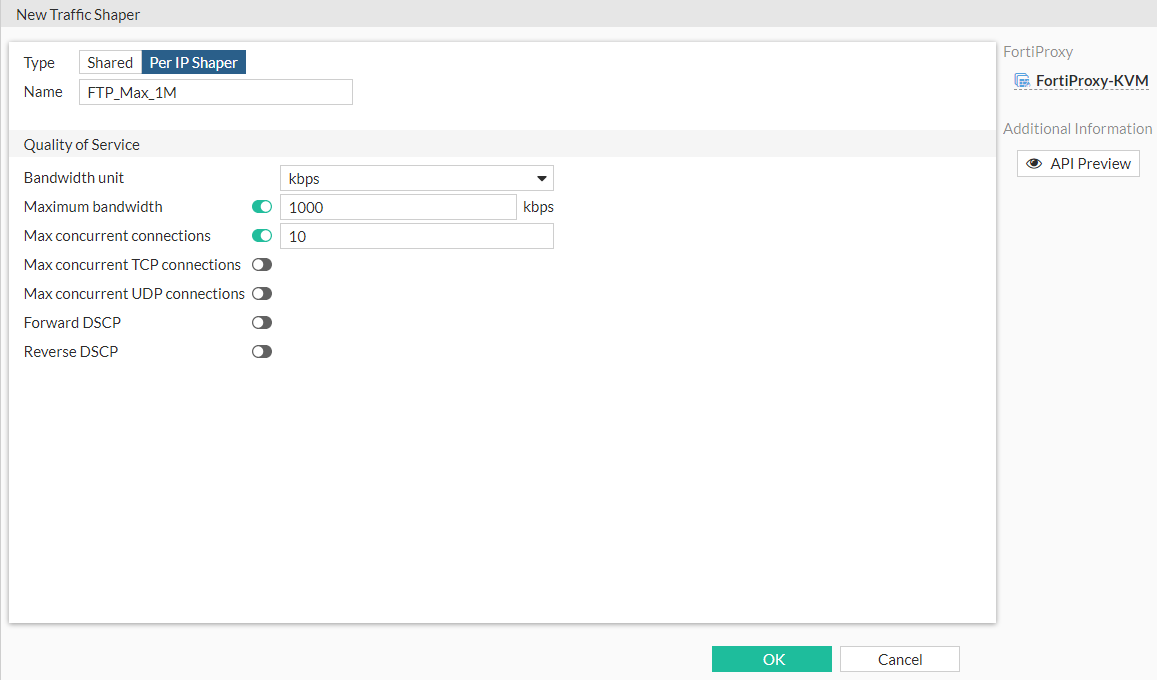1157x680 pixels.
Task: Select the Per IP Shaper type
Action: pyautogui.click(x=193, y=61)
